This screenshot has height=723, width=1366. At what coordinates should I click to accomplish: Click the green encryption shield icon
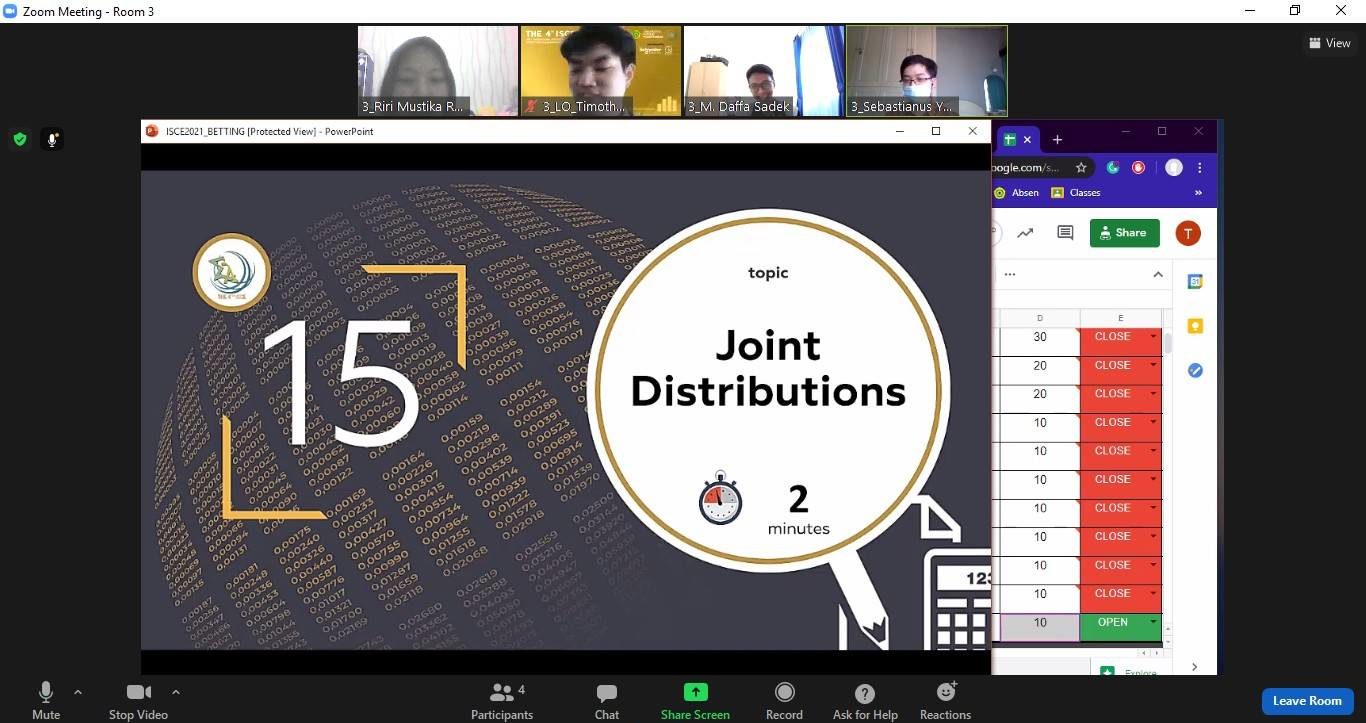[x=20, y=139]
